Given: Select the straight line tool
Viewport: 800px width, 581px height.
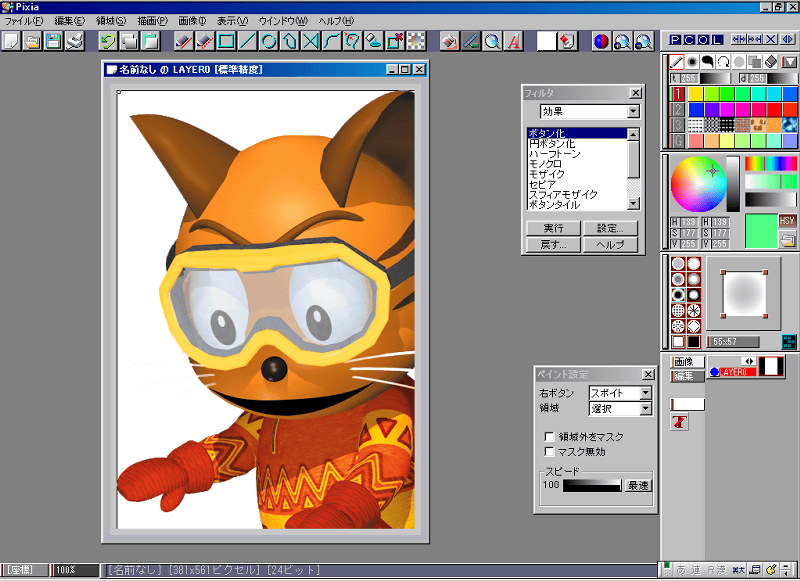Looking at the screenshot, I should [x=247, y=41].
